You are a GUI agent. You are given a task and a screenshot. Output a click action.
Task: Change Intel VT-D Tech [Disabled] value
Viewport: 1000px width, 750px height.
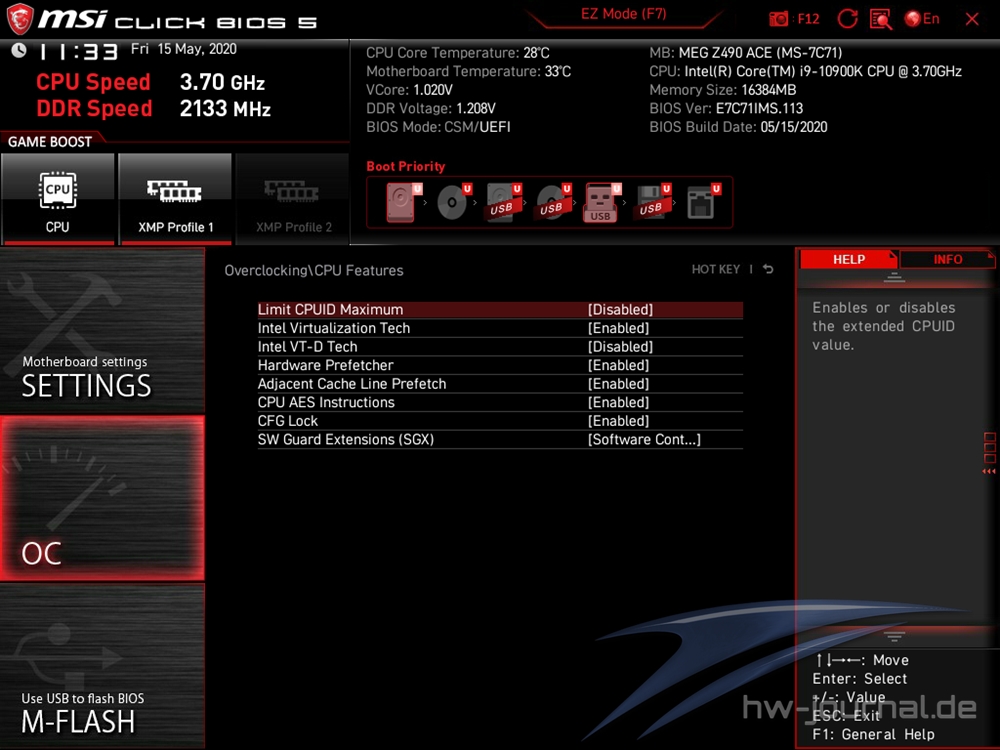tap(620, 346)
